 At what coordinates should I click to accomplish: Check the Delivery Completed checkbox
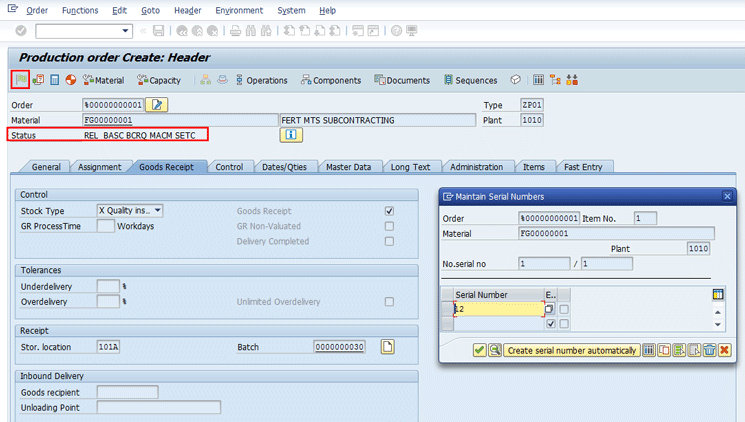tap(389, 241)
